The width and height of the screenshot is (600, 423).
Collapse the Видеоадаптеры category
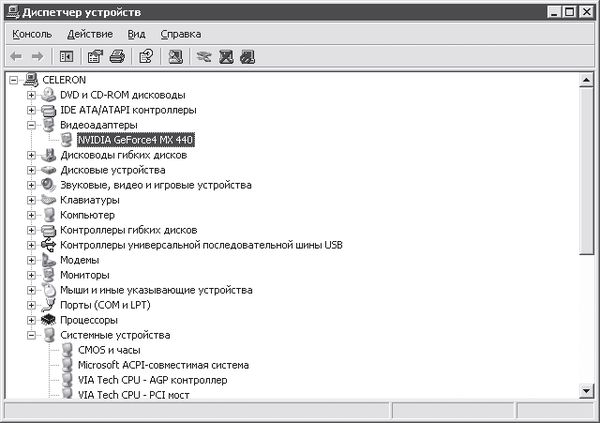click(32, 125)
